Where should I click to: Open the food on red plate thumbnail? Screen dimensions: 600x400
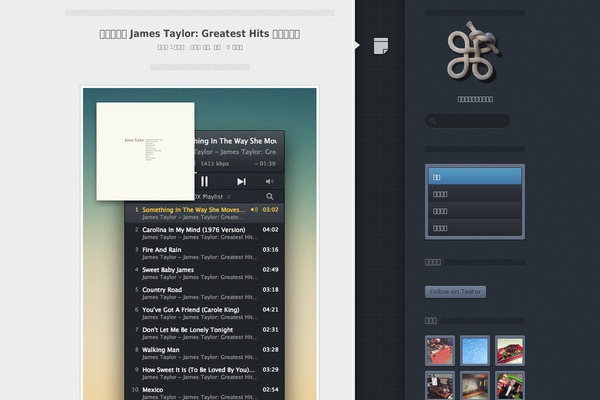pos(510,351)
